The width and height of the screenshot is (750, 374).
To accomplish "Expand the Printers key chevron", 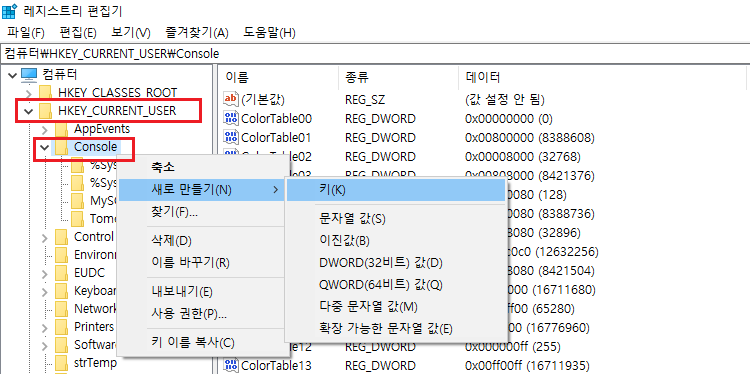I will coord(45,328).
